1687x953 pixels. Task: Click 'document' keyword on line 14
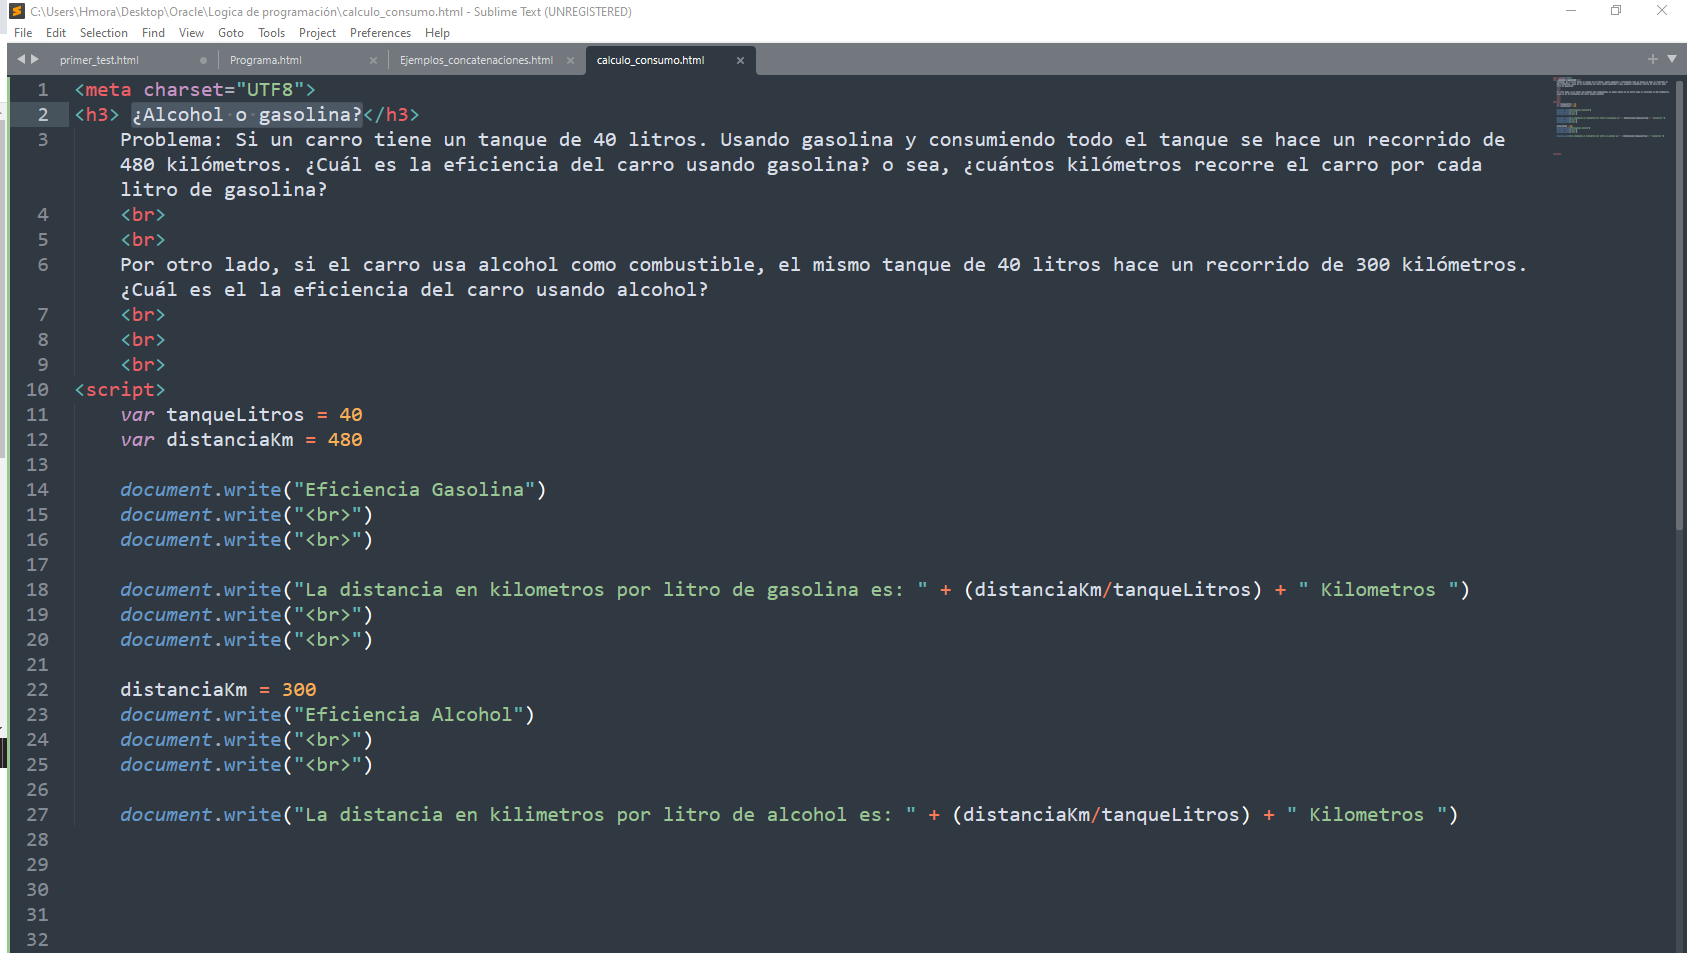(x=166, y=489)
